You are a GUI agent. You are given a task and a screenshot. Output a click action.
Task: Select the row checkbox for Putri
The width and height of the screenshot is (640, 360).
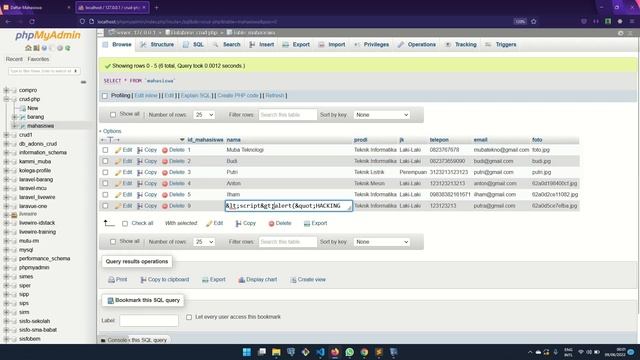click(x=105, y=172)
